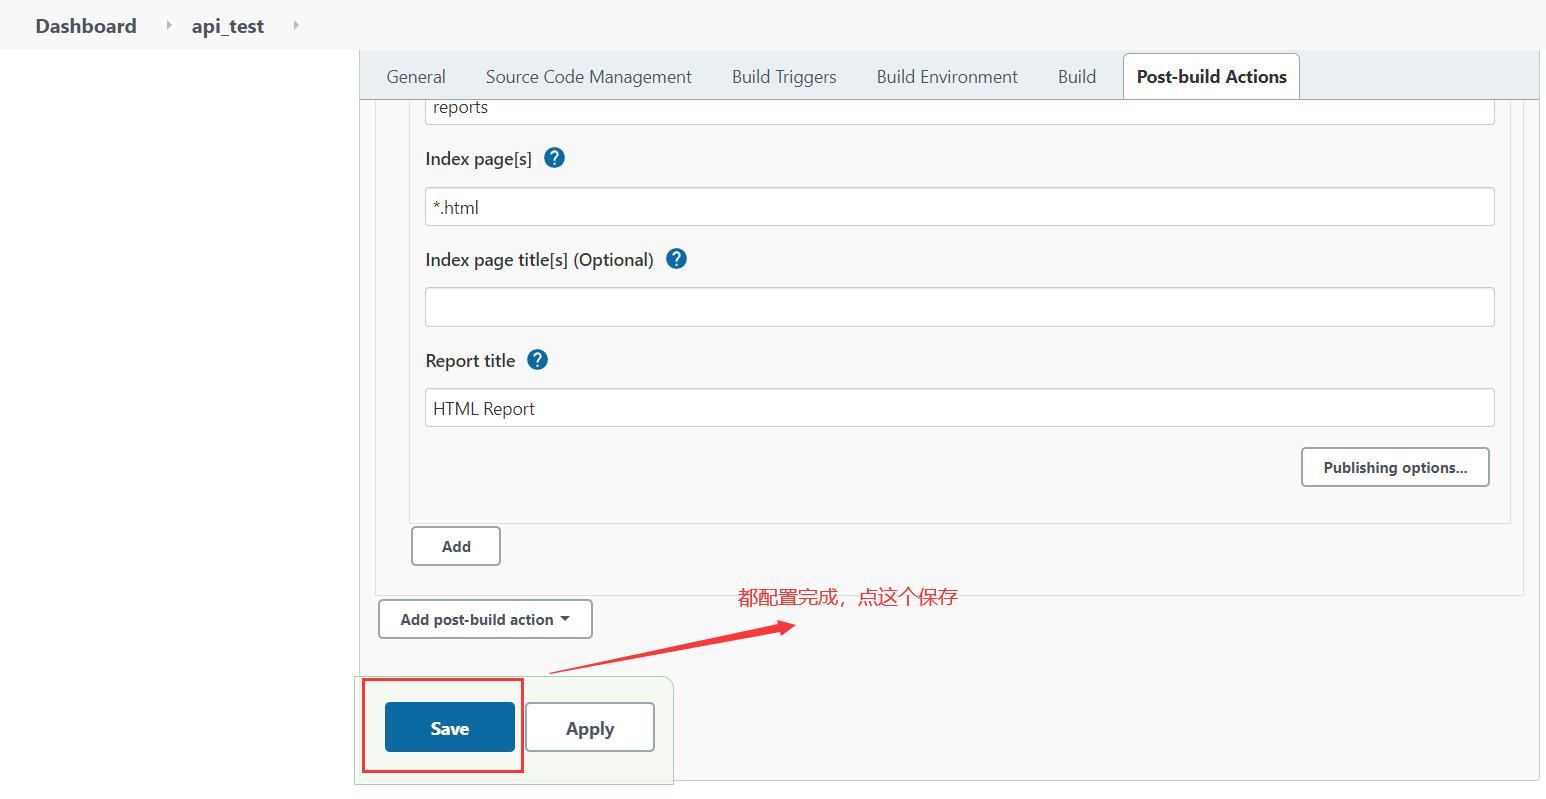Viewport: 1546px width, 799px height.
Task: Navigate to Dashboard in breadcrumb
Action: pyautogui.click(x=86, y=26)
